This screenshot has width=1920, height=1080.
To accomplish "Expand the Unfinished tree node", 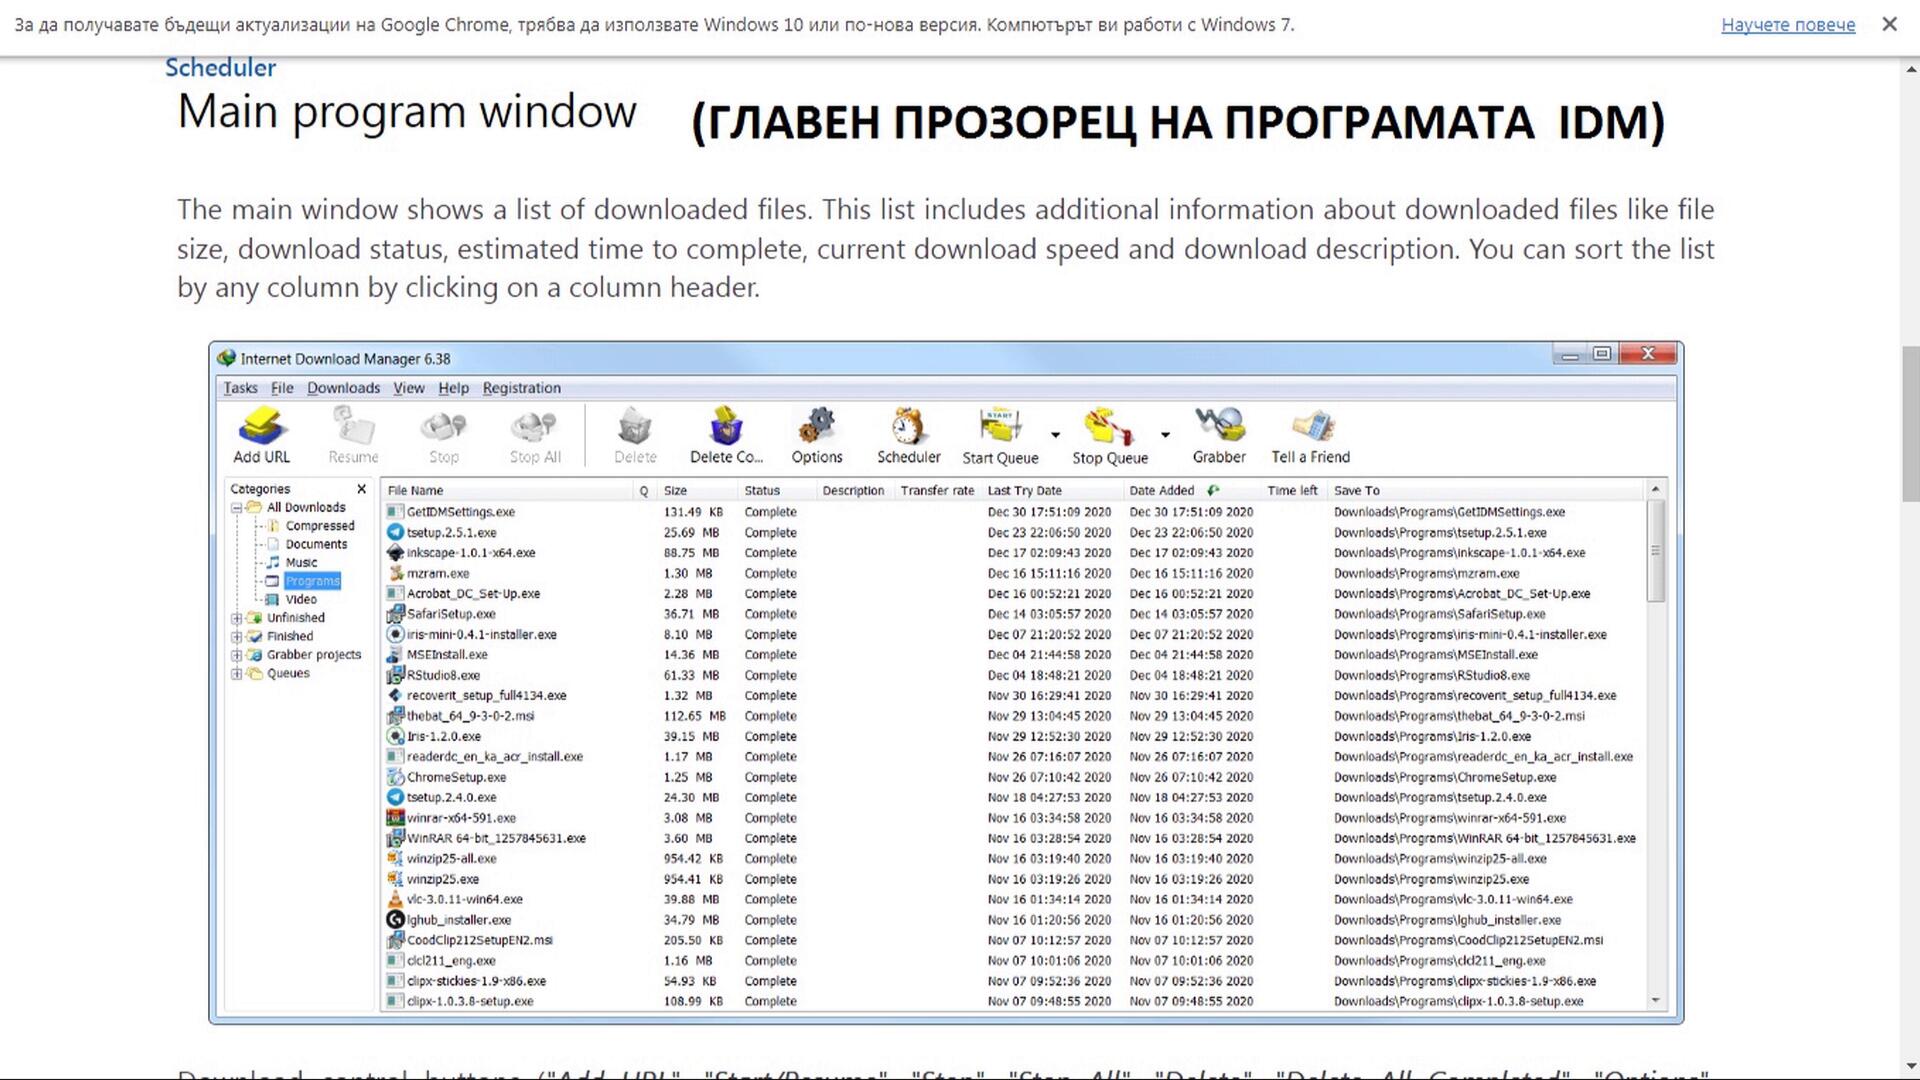I will pyautogui.click(x=237, y=618).
